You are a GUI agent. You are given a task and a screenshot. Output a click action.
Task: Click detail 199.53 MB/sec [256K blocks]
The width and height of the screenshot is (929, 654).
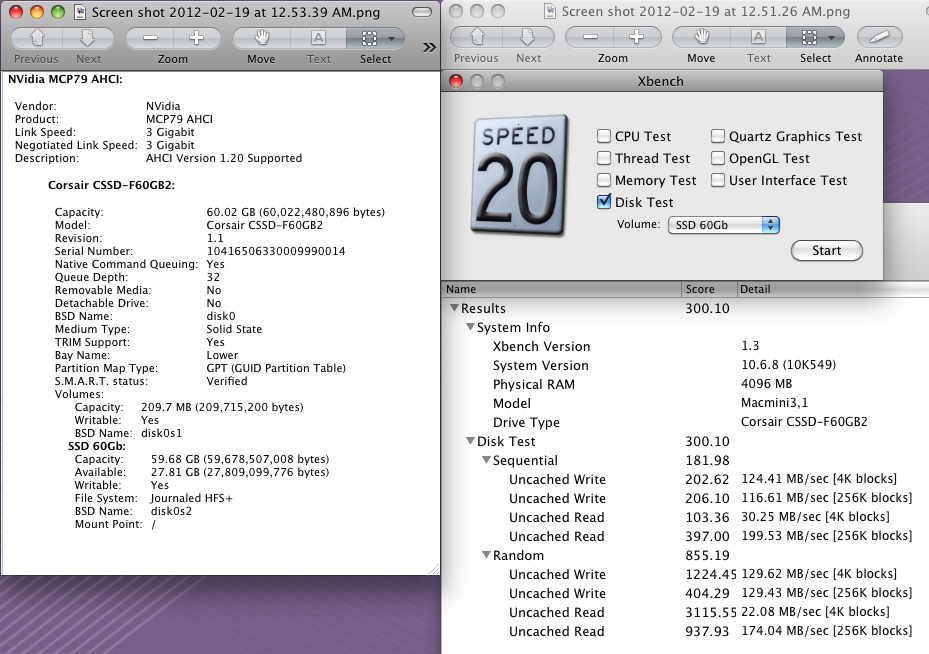(x=827, y=536)
